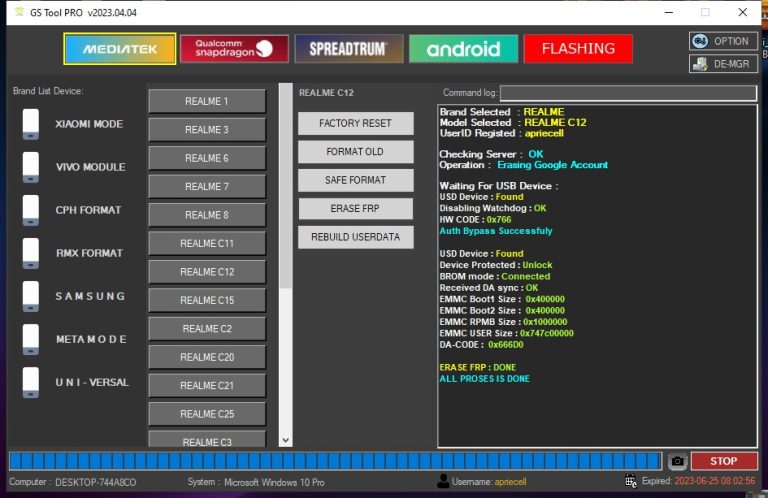Pick REALME C15 model
Screen dimensions: 768x498
tap(207, 300)
